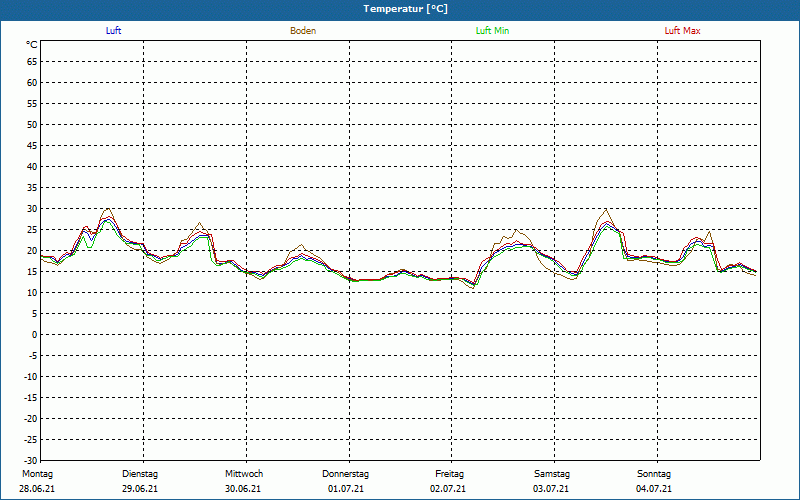Select the "Dienstag" day label
Image resolution: width=800 pixels, height=500 pixels.
tap(140, 474)
